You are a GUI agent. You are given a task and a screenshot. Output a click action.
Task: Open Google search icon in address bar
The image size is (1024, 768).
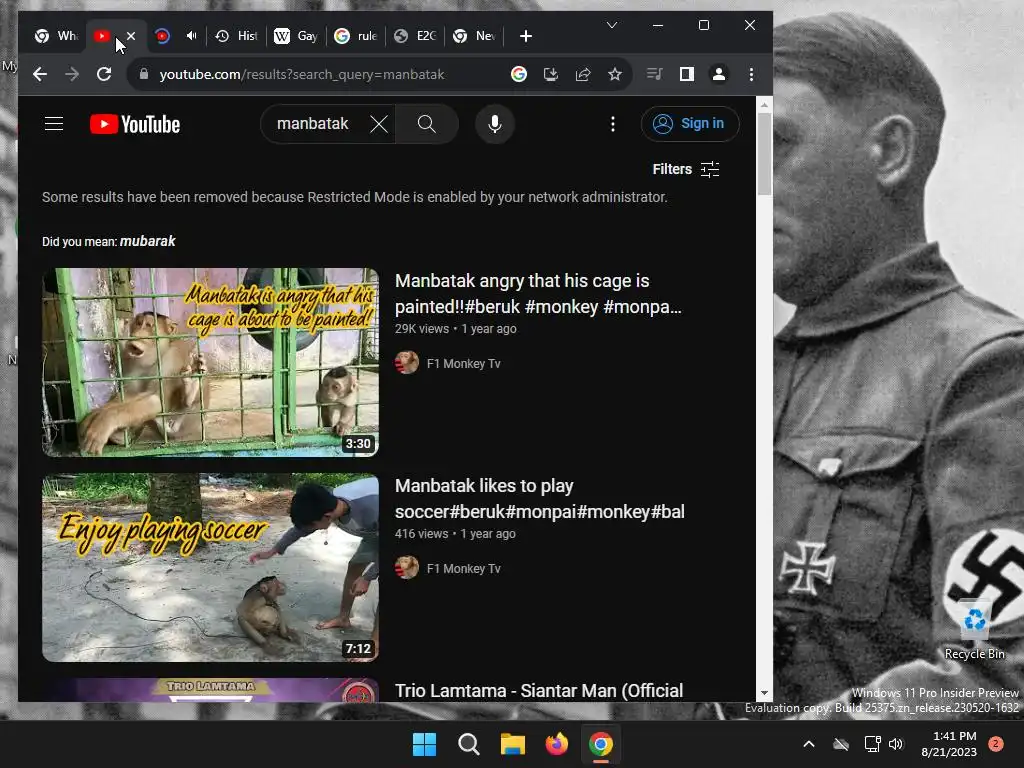519,74
